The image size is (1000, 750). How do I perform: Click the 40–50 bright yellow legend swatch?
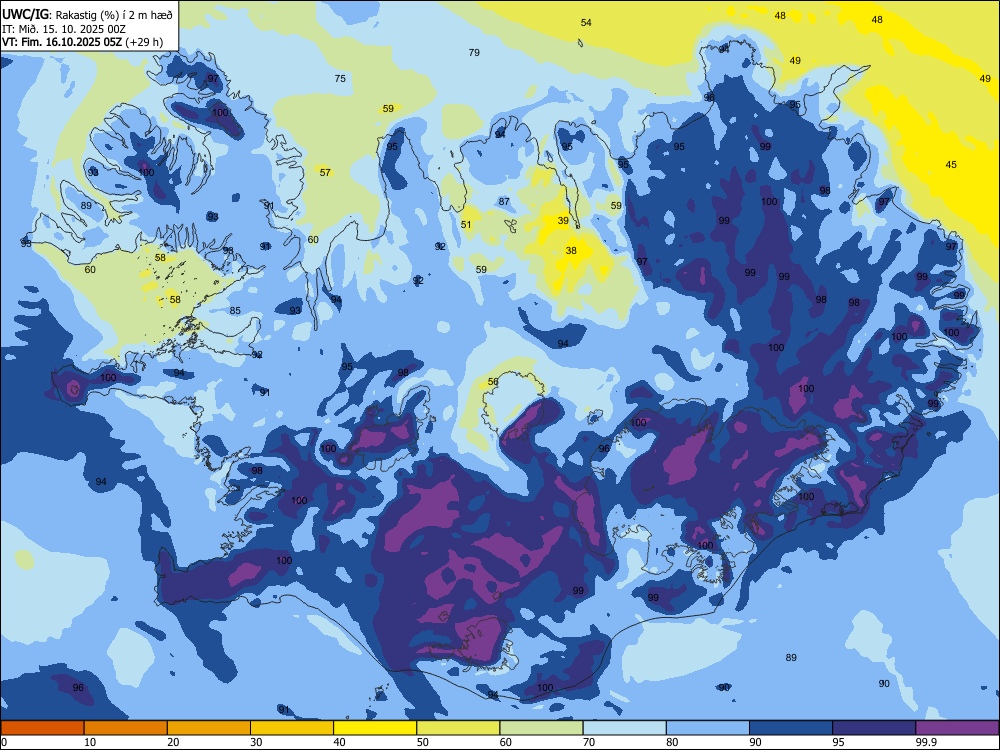click(x=375, y=728)
